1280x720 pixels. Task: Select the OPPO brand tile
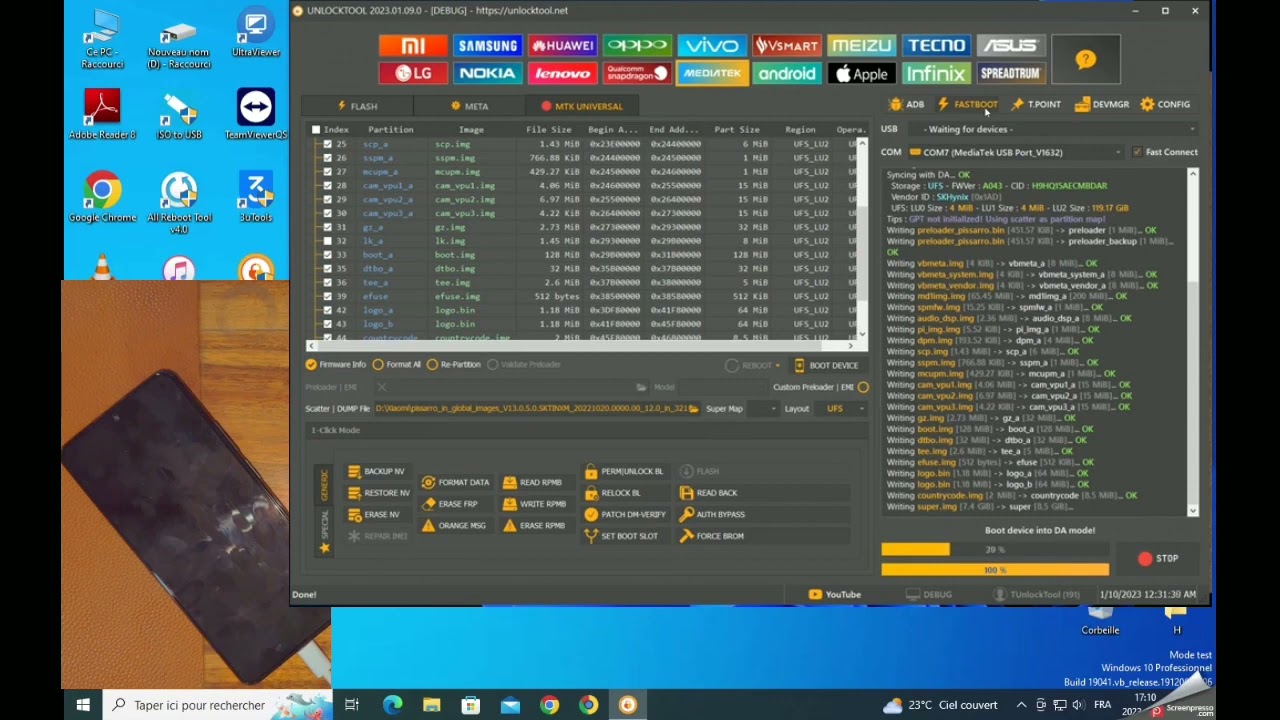point(637,46)
